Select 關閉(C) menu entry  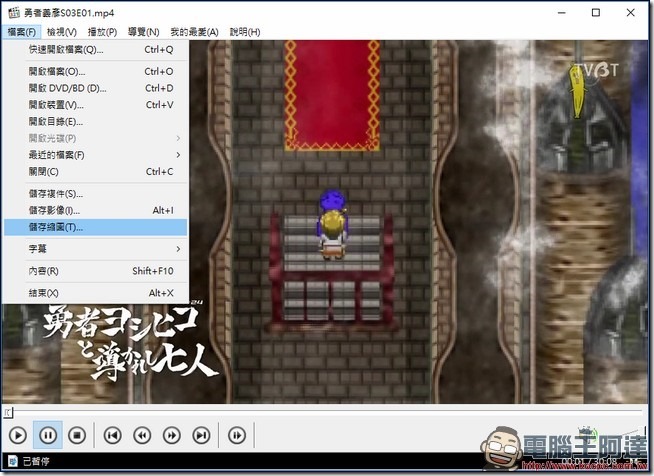(x=96, y=171)
